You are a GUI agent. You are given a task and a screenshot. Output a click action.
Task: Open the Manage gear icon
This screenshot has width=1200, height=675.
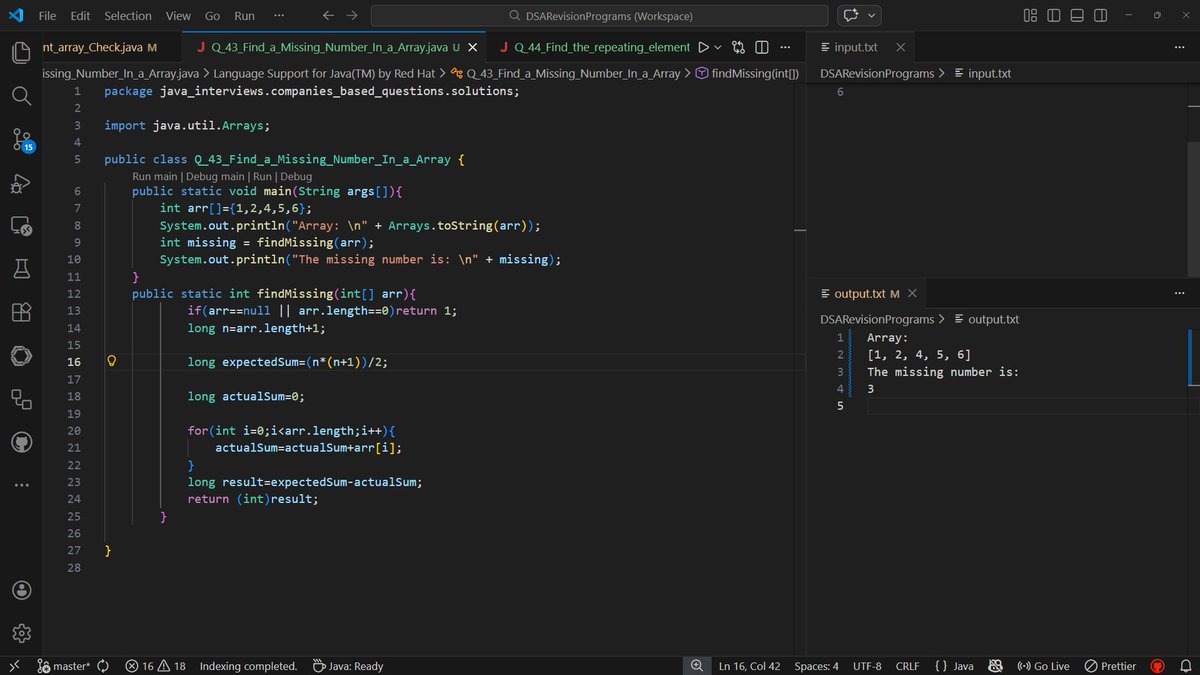(22, 633)
